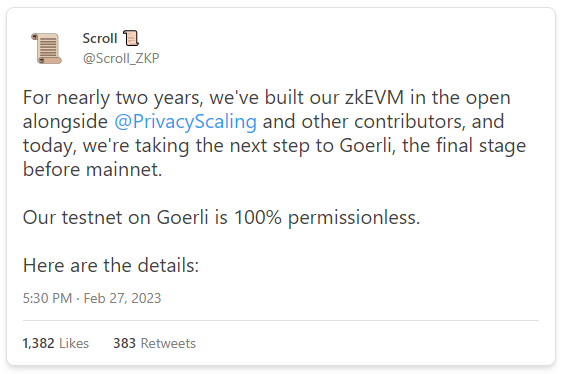Visit the @Scroll_ZKP handle
The image size is (563, 374).
click(121, 58)
